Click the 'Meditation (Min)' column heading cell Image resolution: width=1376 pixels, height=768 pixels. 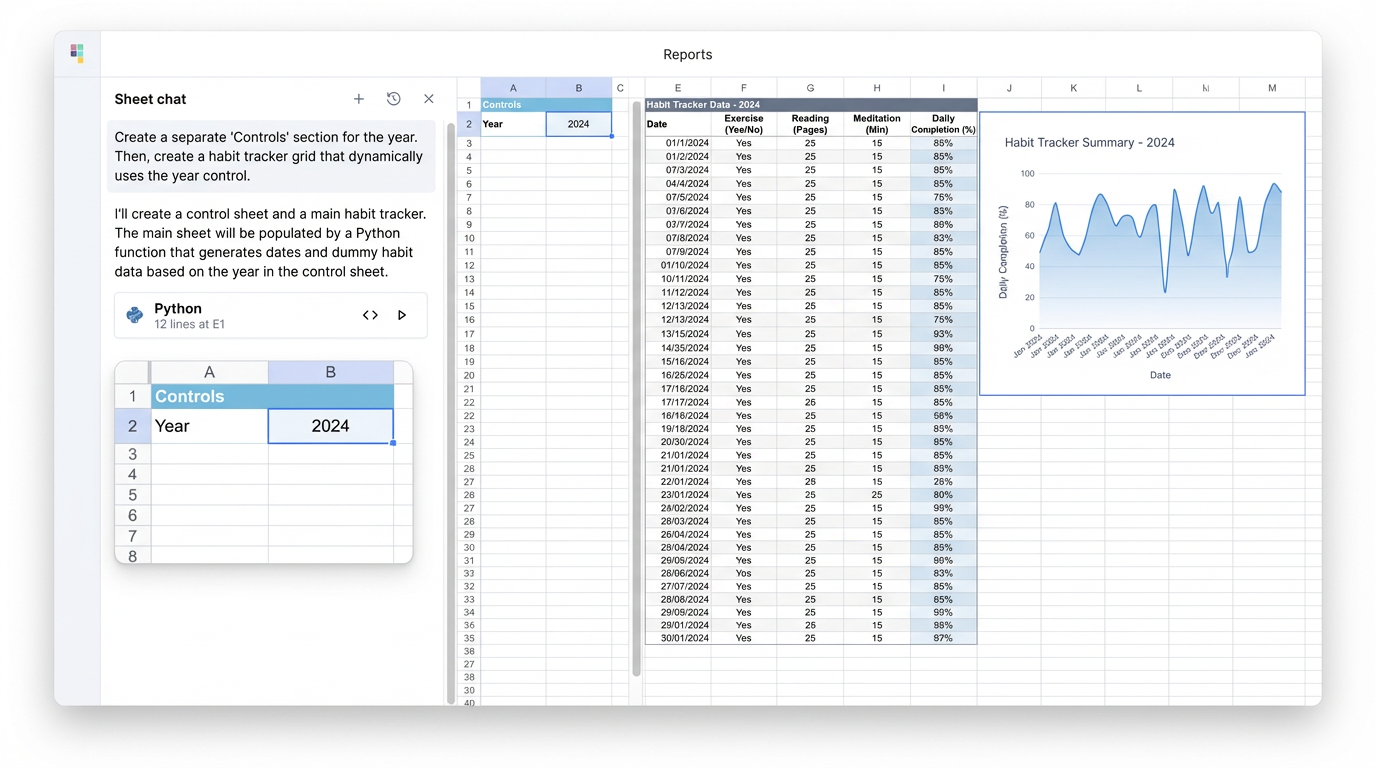(x=877, y=124)
